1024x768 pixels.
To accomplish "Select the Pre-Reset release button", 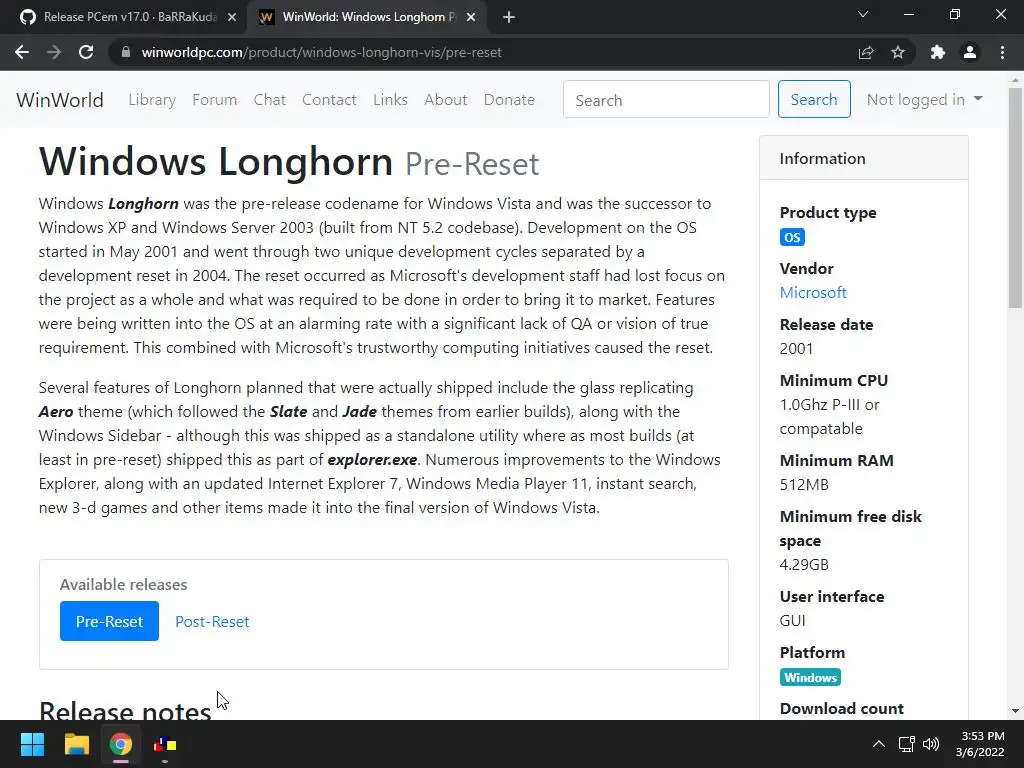I will (x=109, y=621).
